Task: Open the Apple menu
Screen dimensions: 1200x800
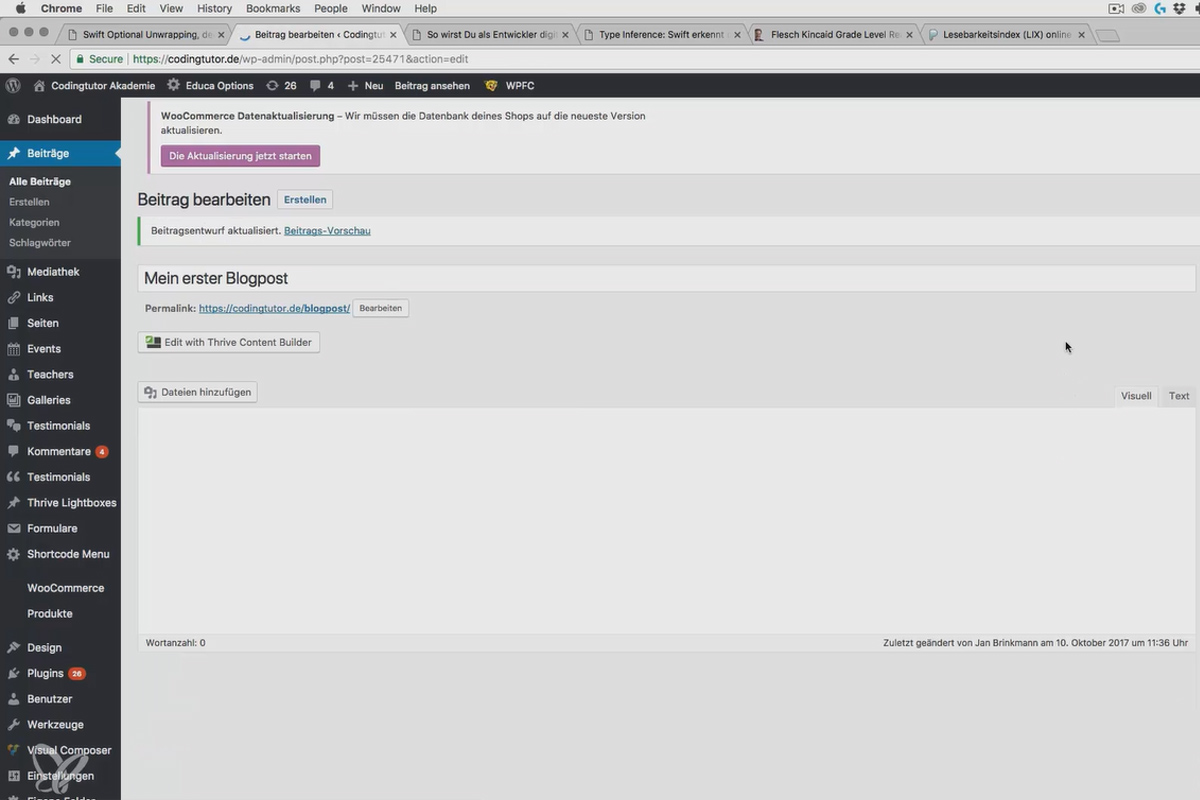Action: point(20,8)
